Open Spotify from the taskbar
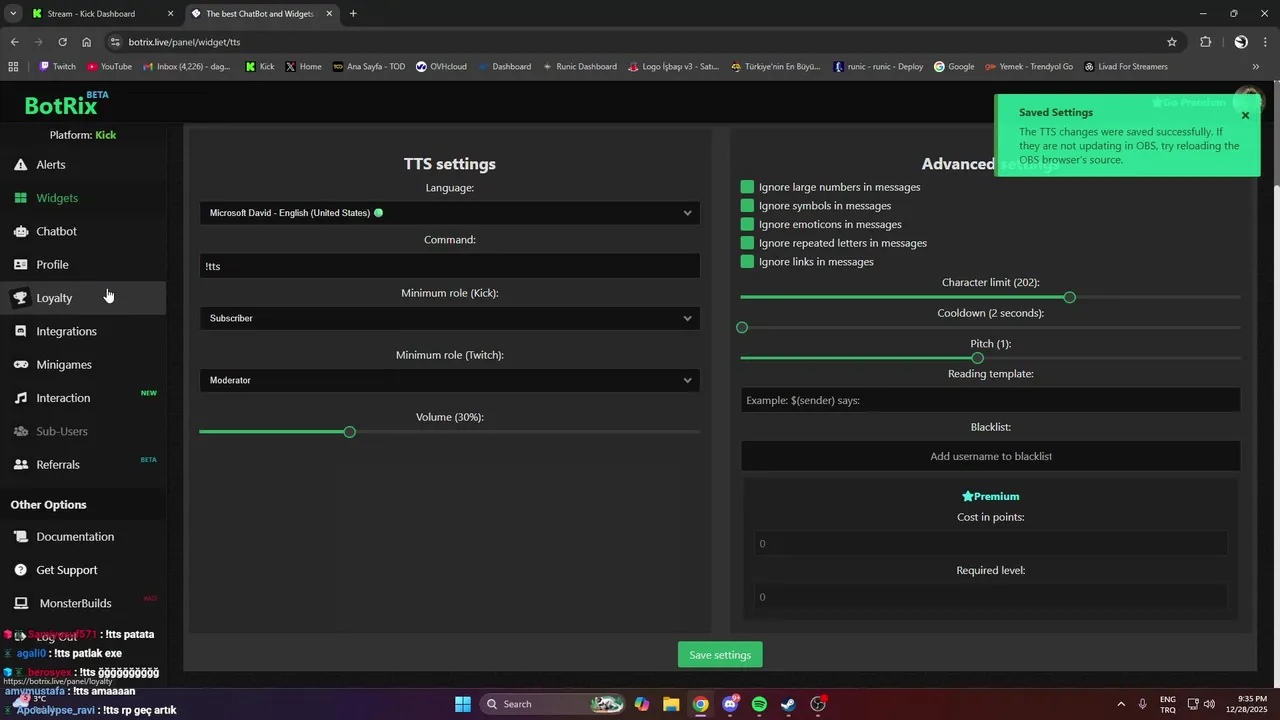Viewport: 1280px width, 720px height. (759, 704)
